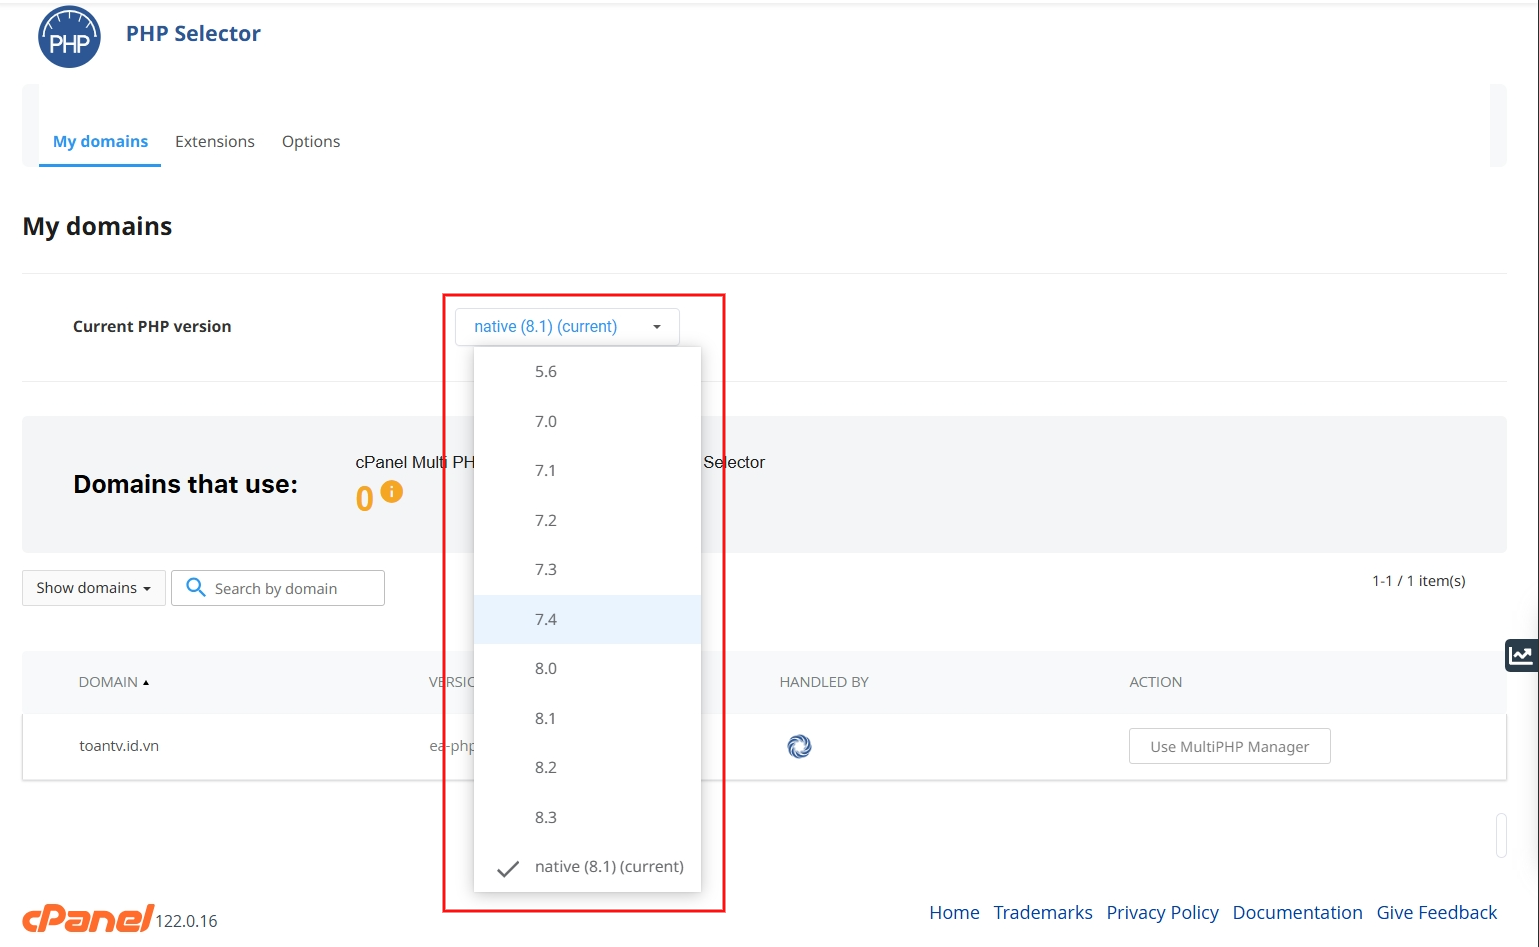
Task: Open the statistics chart icon on right edge
Action: coord(1521,655)
